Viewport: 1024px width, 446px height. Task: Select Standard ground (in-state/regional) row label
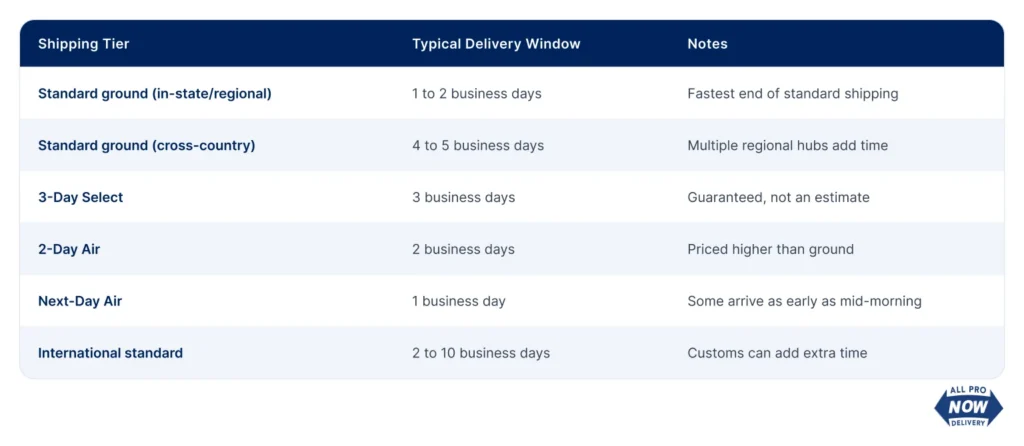click(155, 93)
